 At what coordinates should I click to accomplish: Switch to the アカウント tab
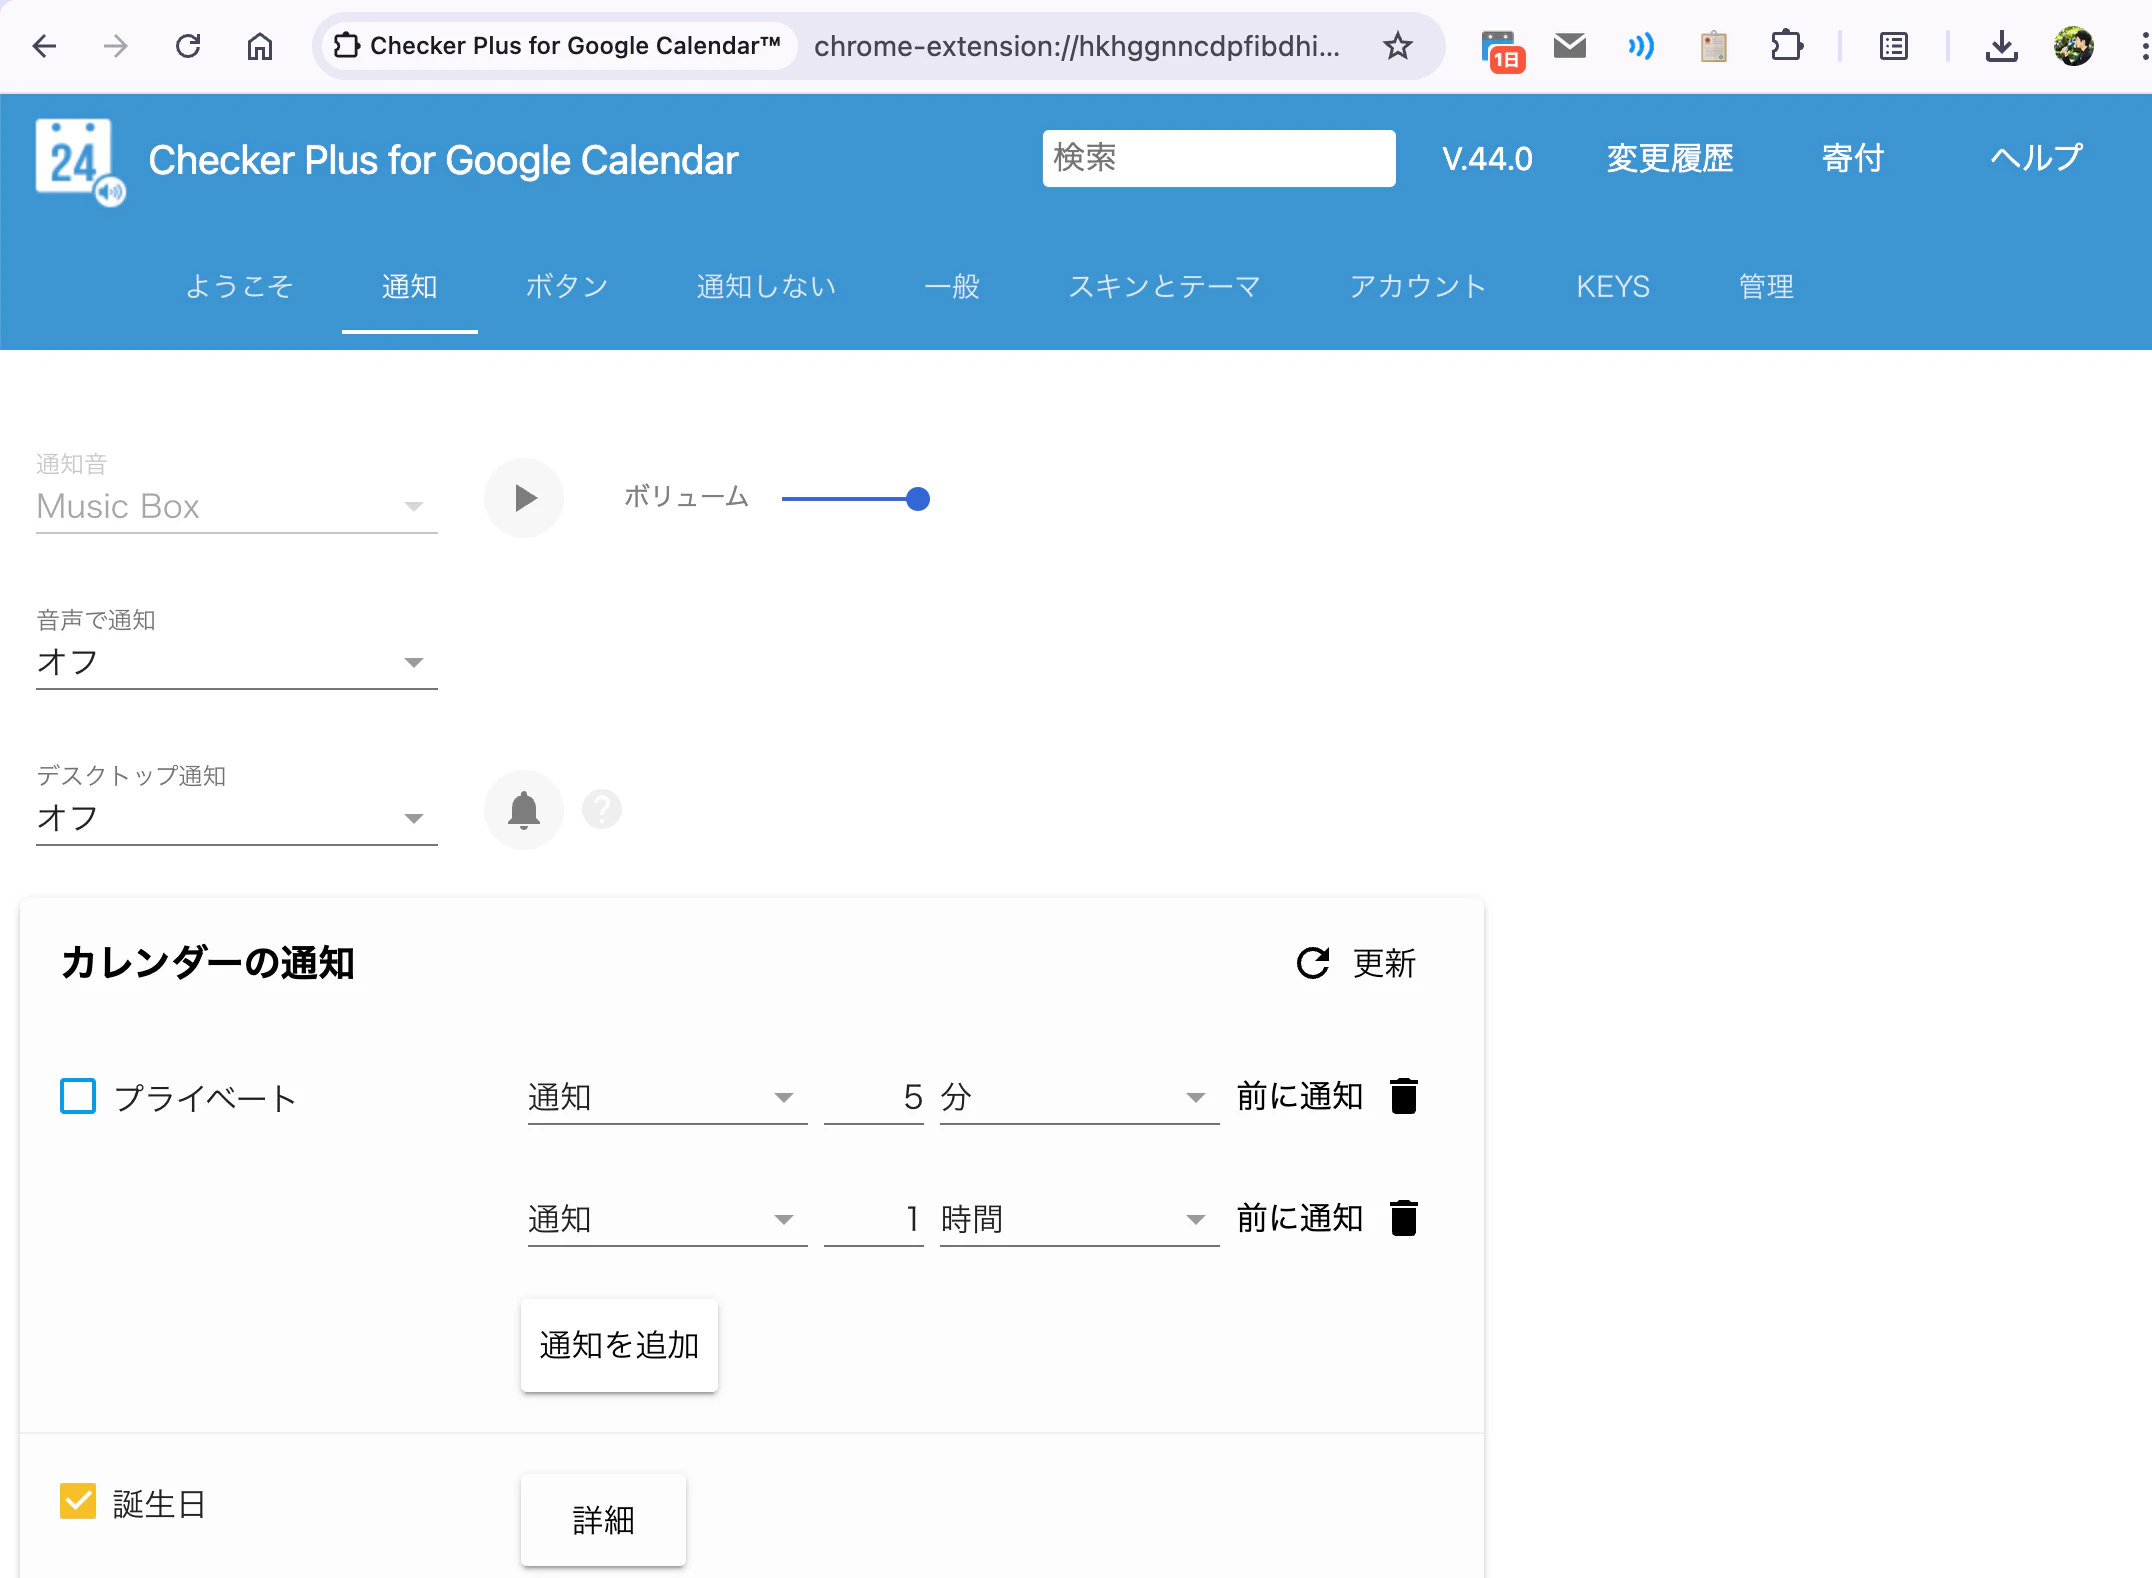(x=1418, y=287)
